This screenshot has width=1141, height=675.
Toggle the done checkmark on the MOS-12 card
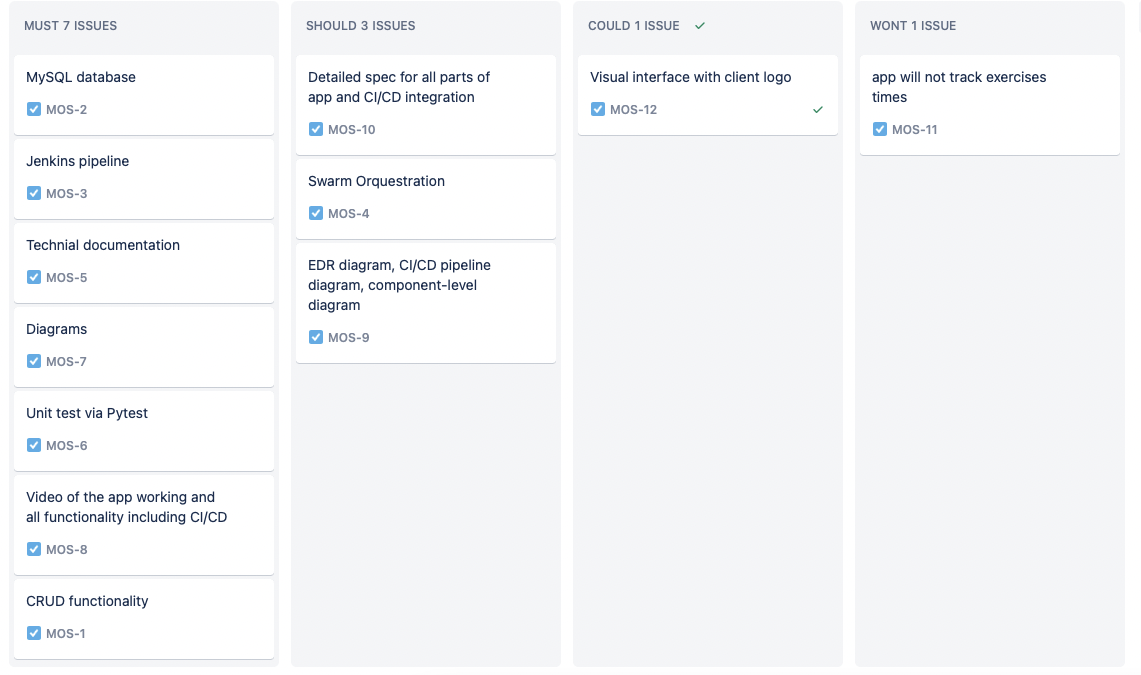[818, 109]
